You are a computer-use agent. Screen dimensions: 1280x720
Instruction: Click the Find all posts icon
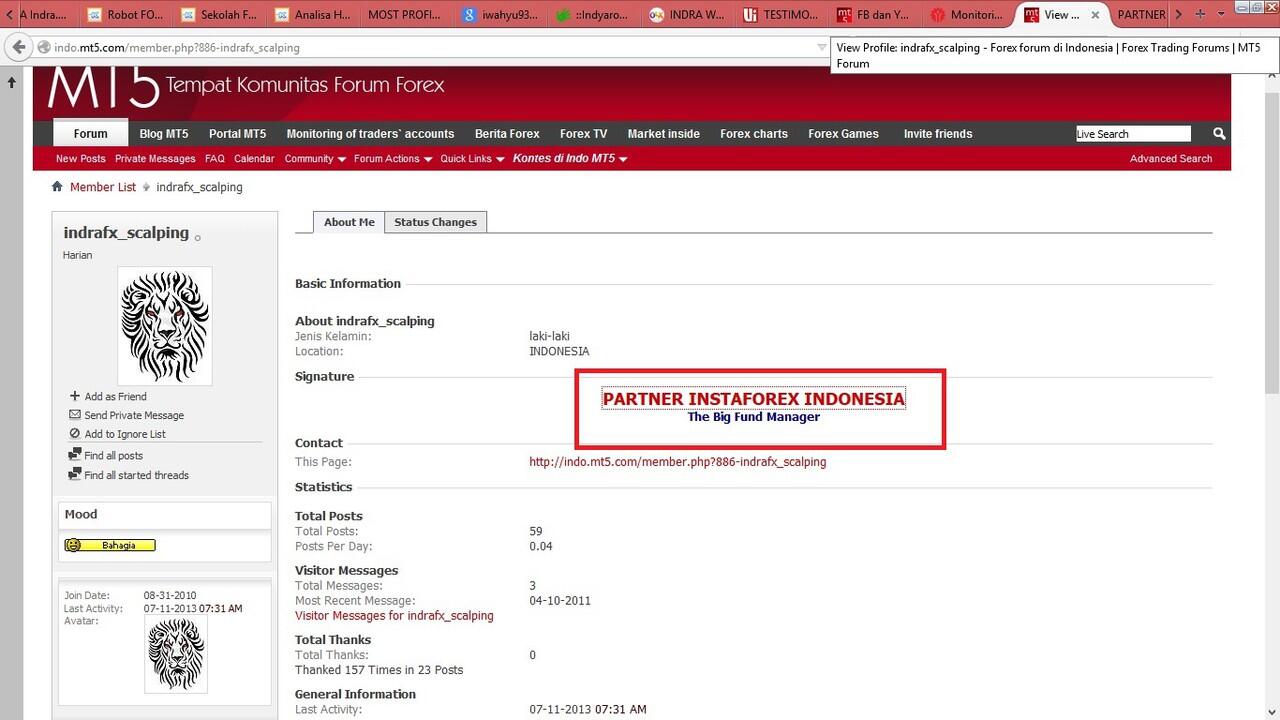(75, 455)
